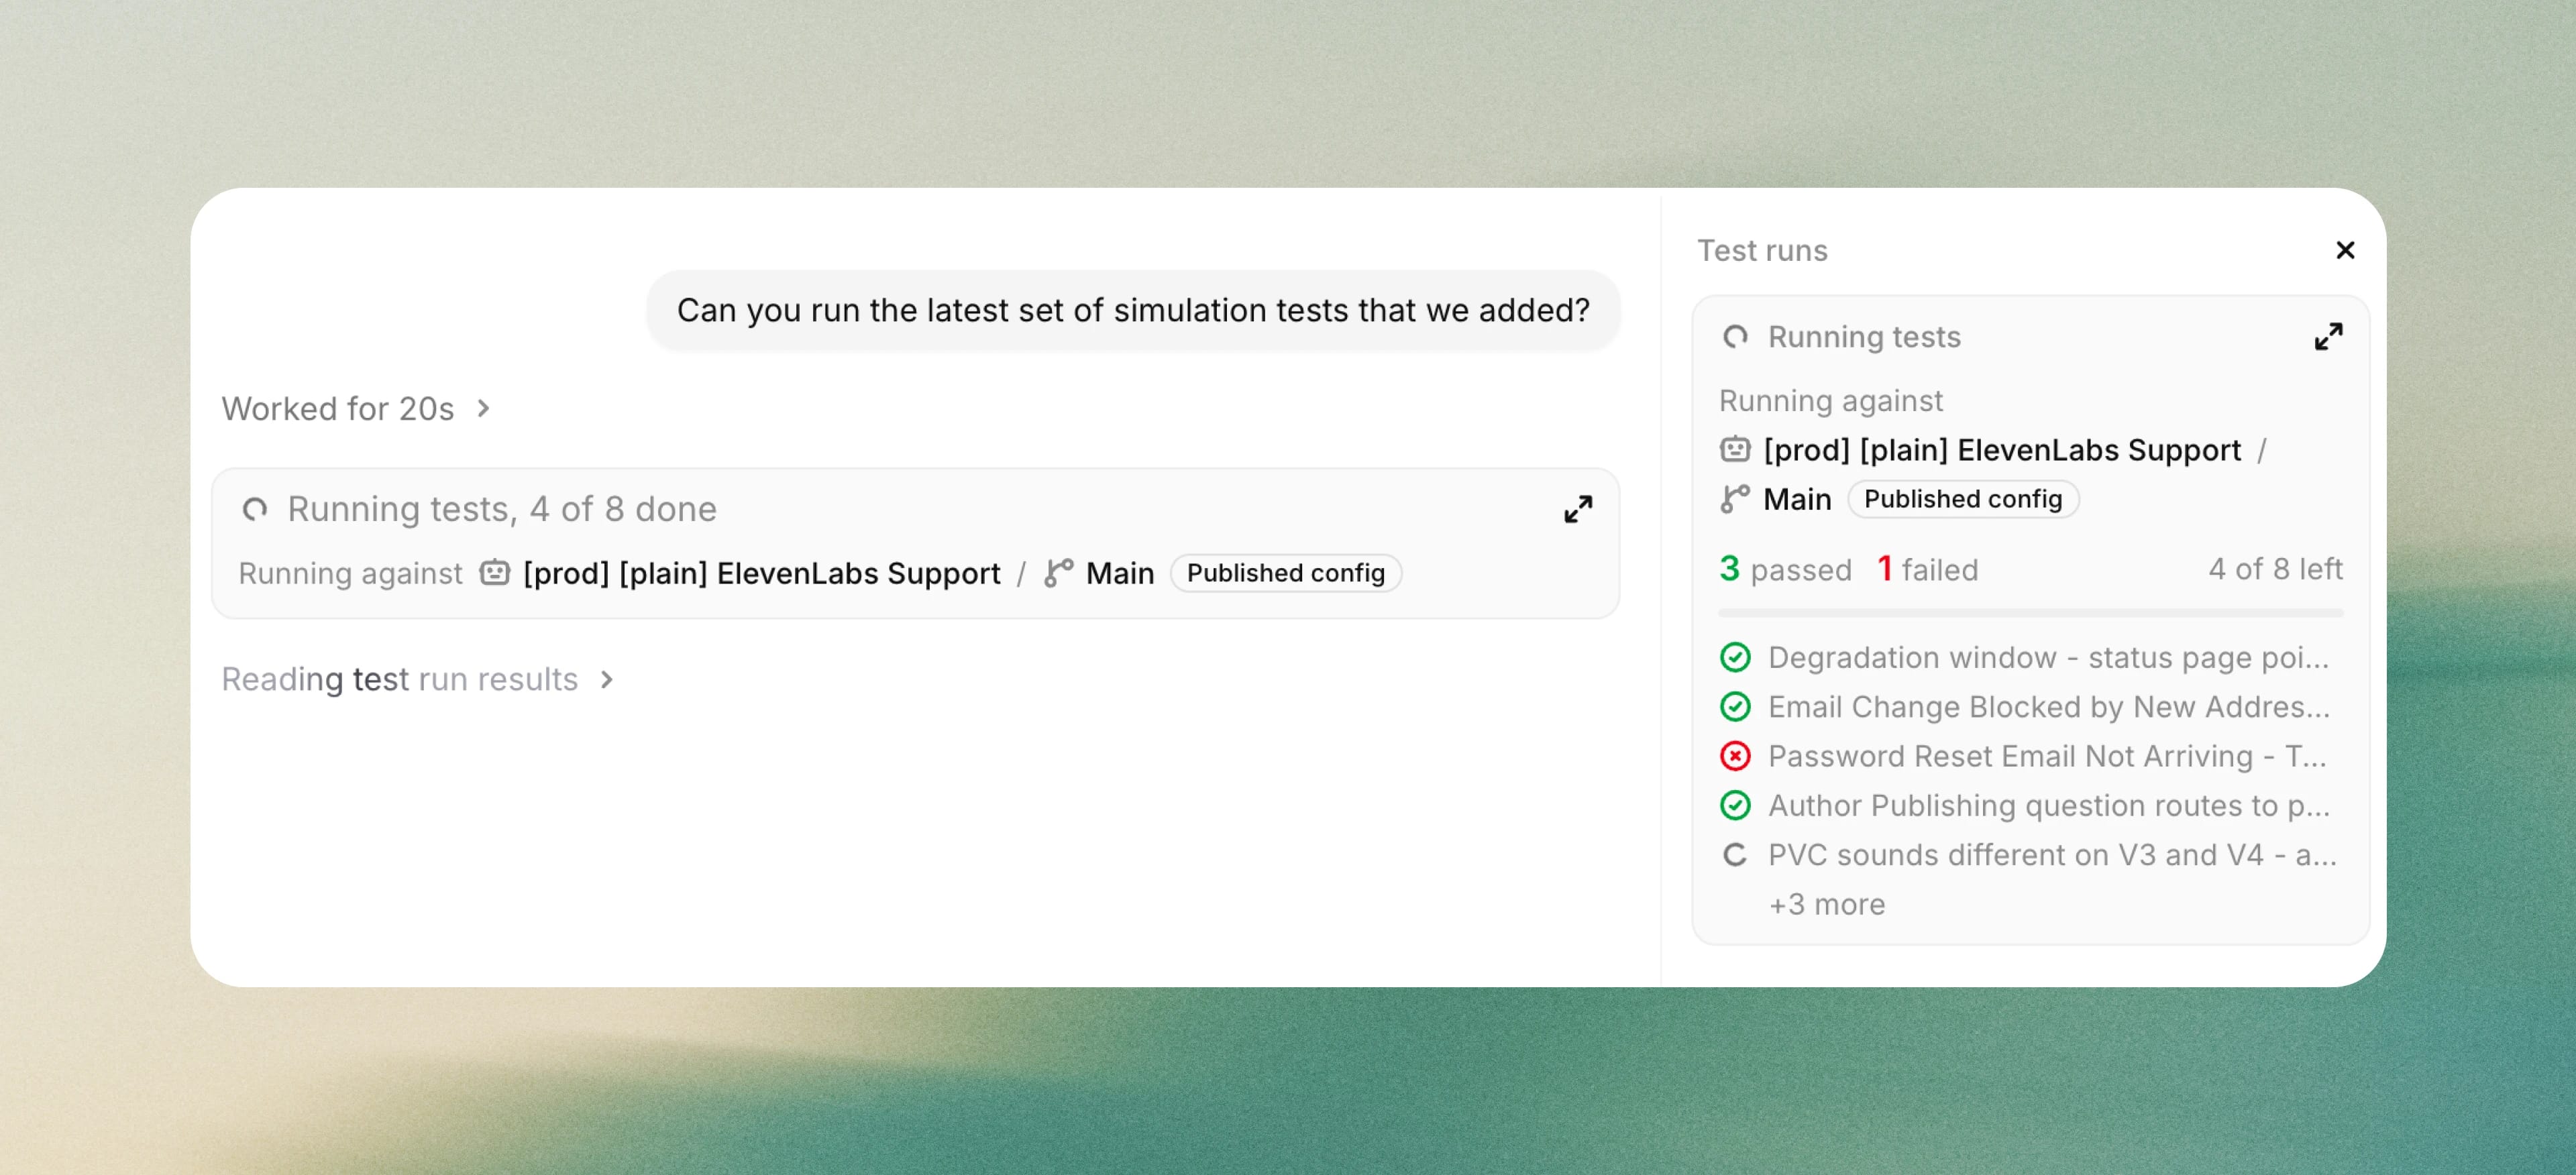The width and height of the screenshot is (2576, 1175).
Task: Click 'Worked for 20s' text
Action: pyautogui.click(x=338, y=408)
